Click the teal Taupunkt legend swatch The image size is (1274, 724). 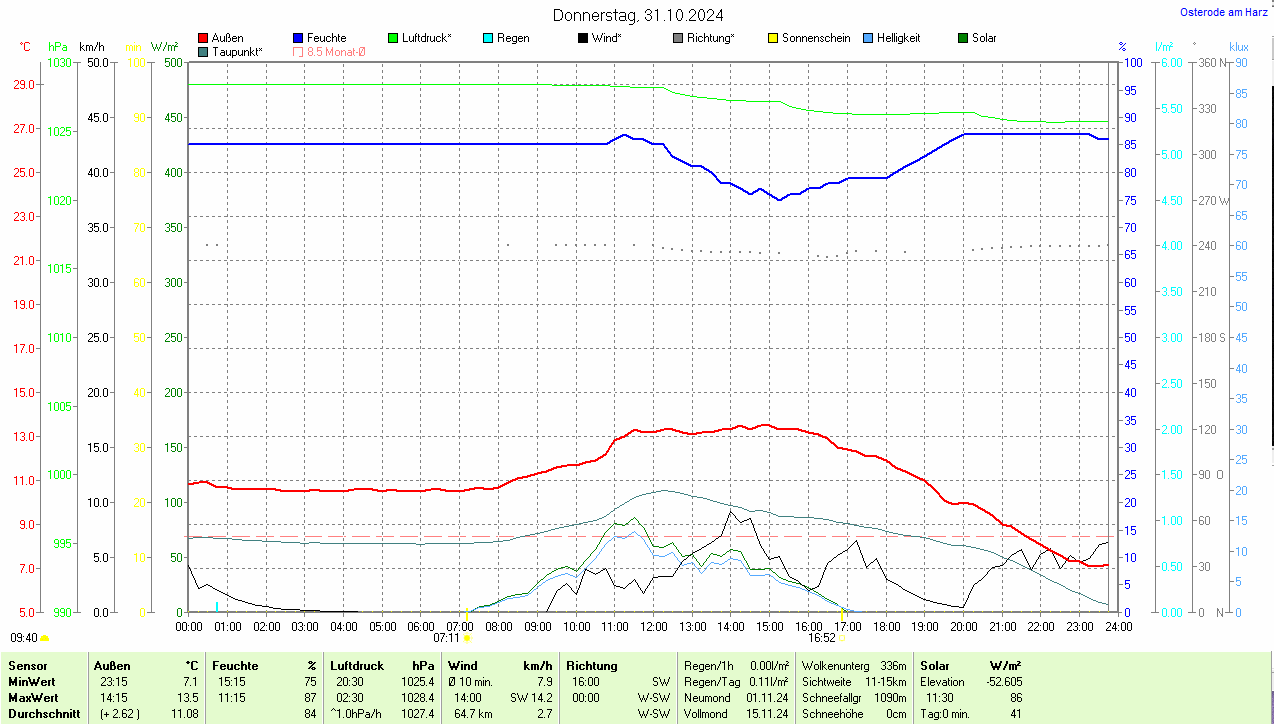[204, 51]
